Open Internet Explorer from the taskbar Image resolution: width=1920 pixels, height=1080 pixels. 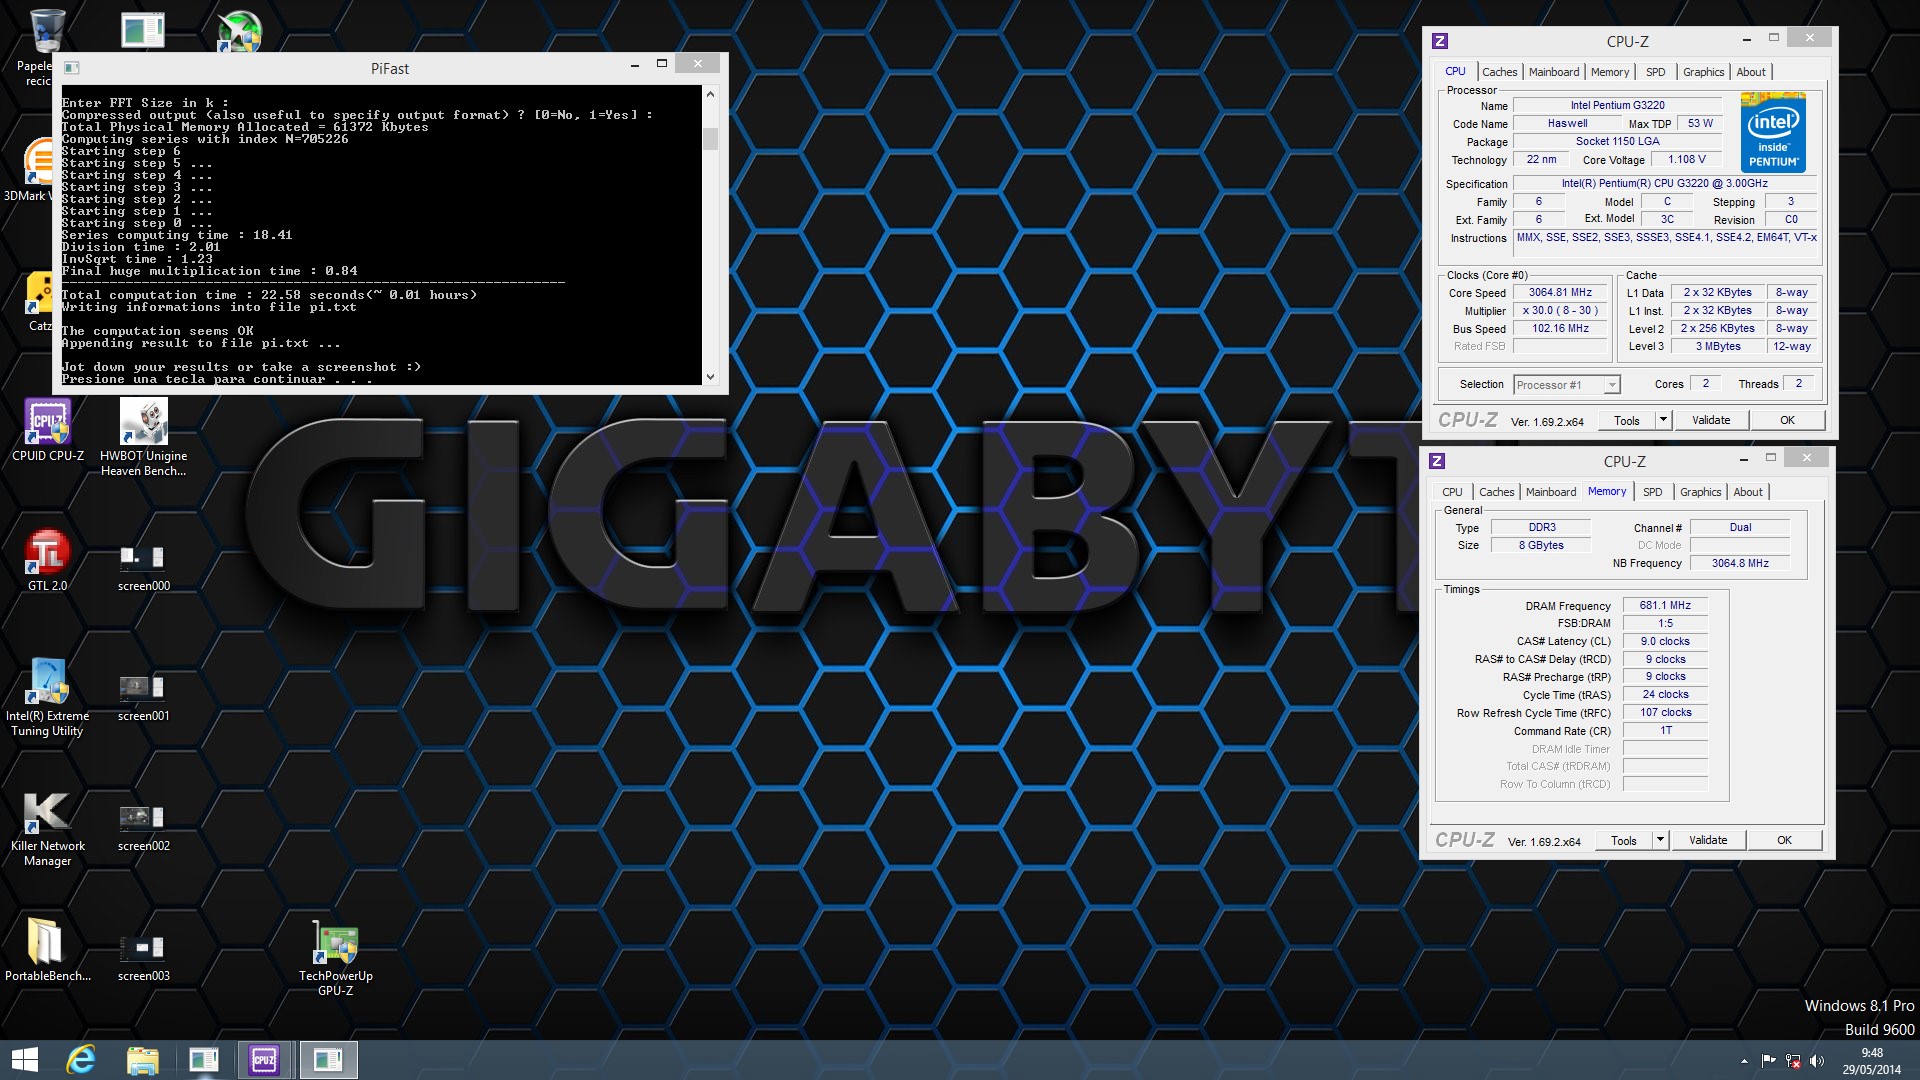pyautogui.click(x=81, y=1060)
